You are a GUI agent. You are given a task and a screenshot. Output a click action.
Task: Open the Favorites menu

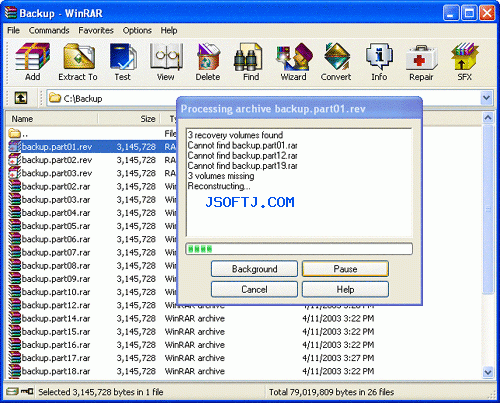coord(96,30)
